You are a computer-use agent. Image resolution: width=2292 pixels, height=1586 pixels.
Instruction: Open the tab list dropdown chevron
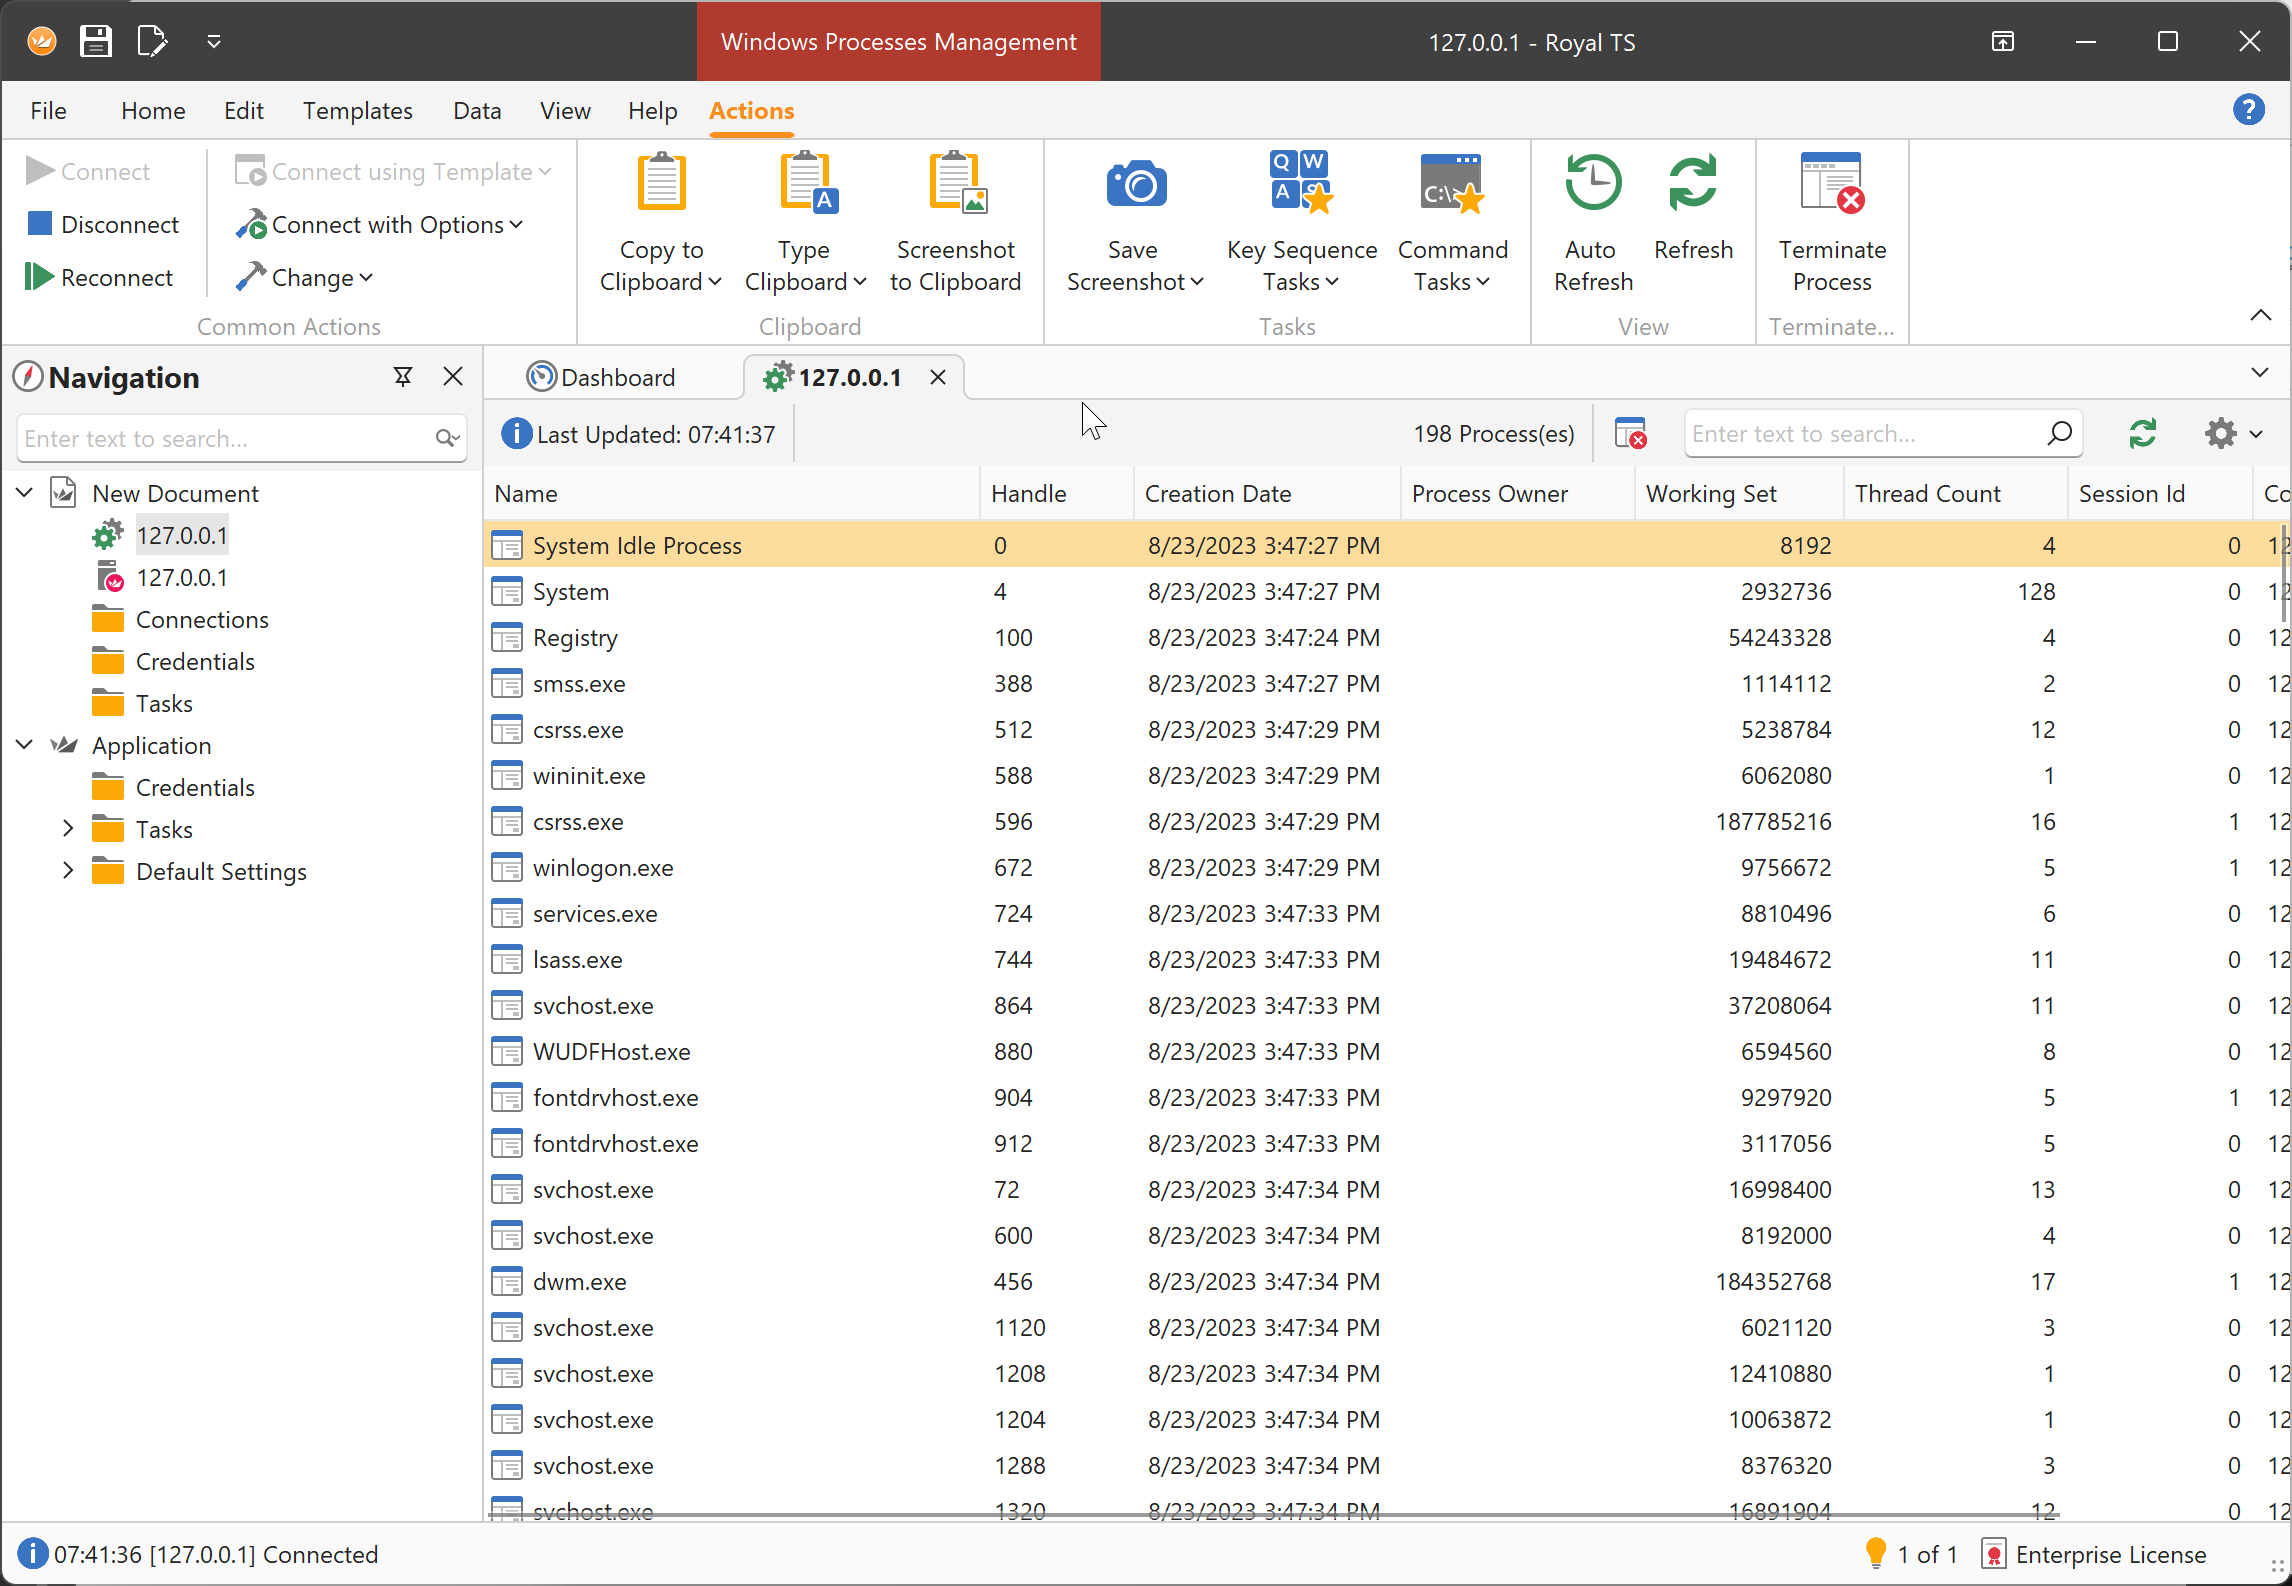[x=2259, y=373]
